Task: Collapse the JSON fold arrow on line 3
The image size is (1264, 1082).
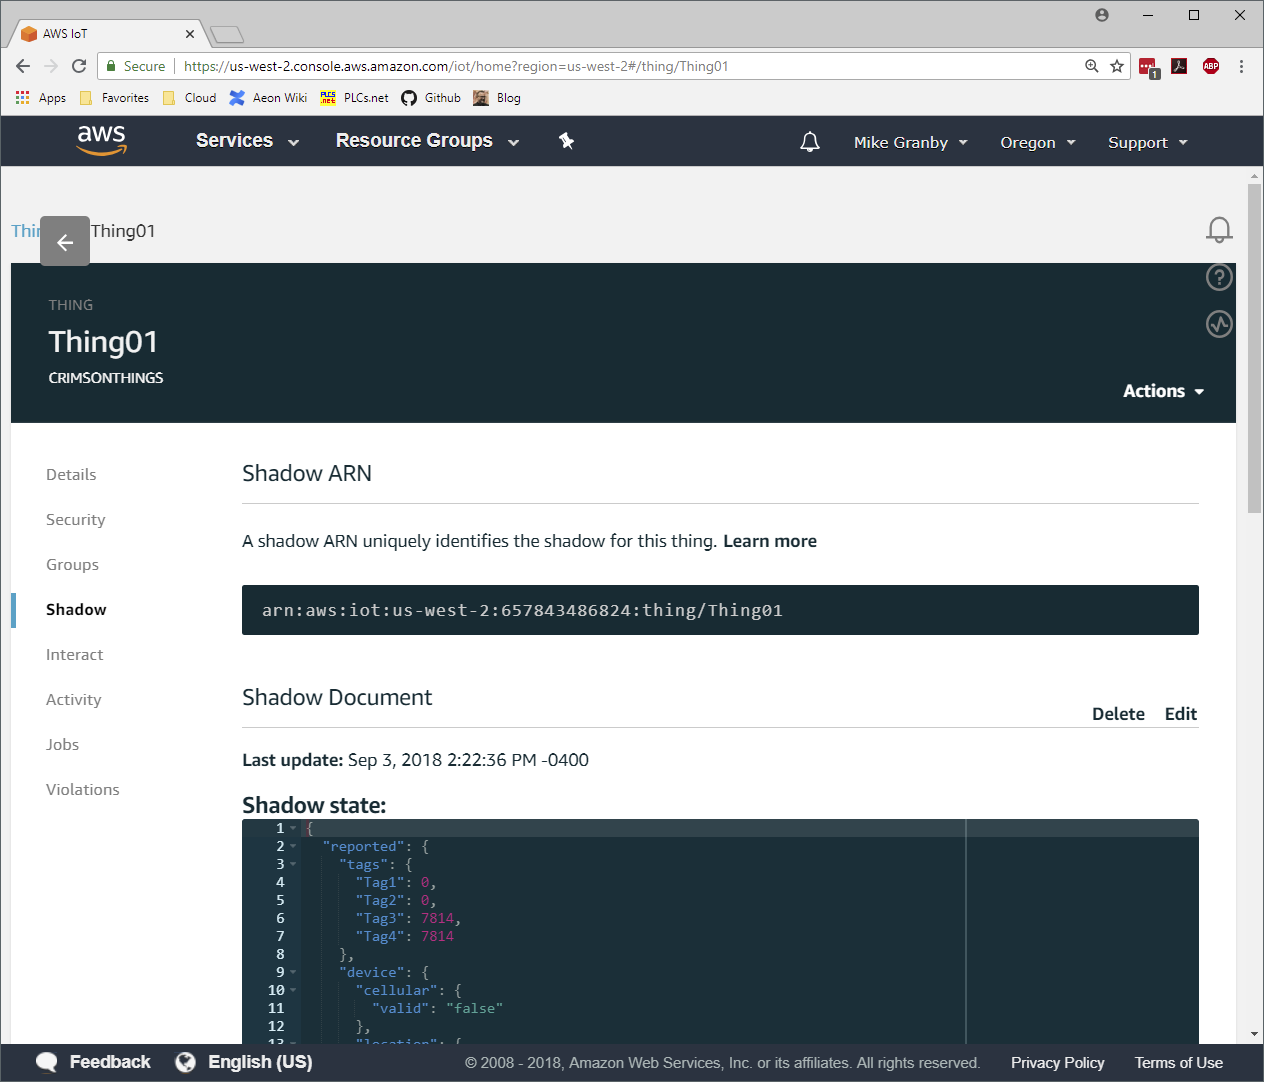Action: pos(293,864)
